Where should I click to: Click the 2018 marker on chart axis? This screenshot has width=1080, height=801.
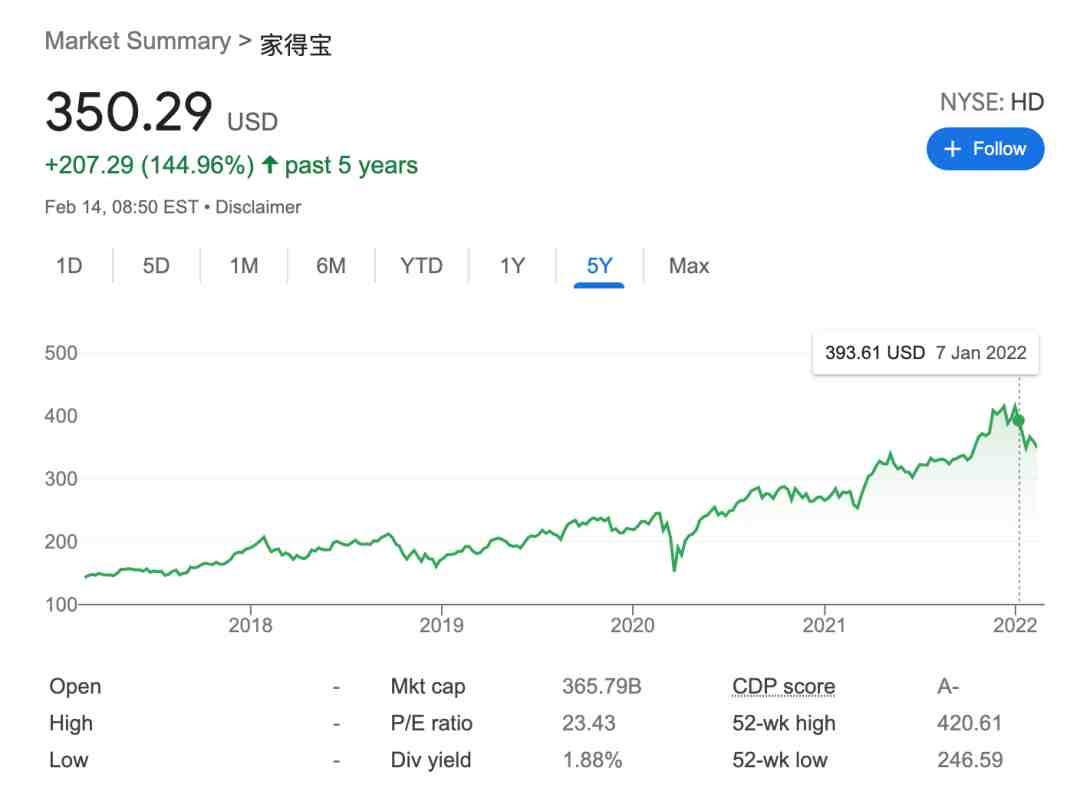250,625
